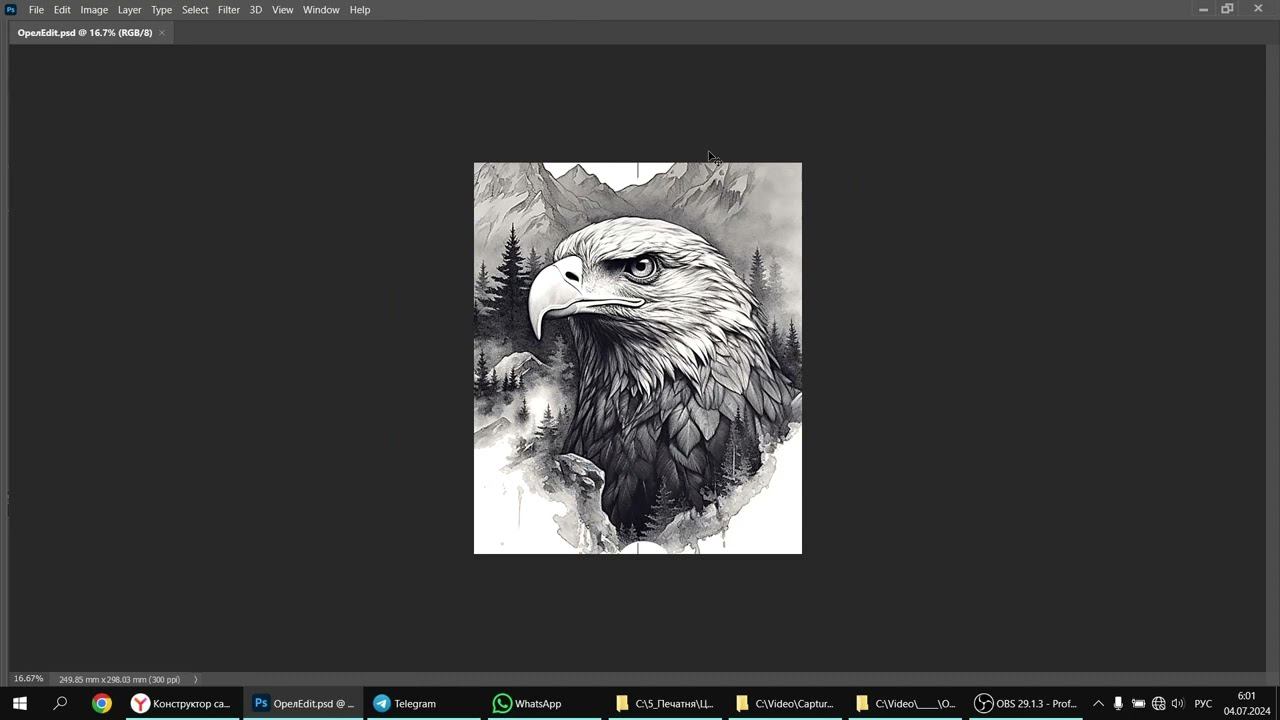Click the microphone tray icon
This screenshot has height=720, width=1280.
pyautogui.click(x=1118, y=704)
